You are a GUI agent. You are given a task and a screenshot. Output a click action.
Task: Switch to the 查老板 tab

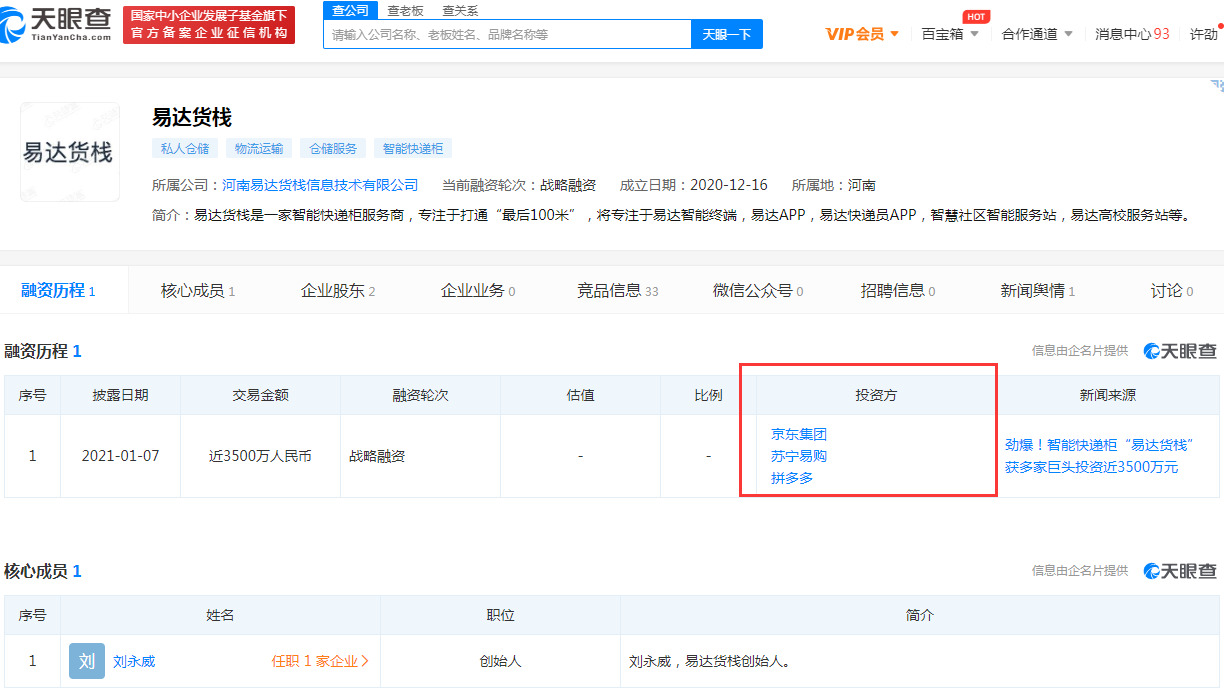click(x=404, y=10)
